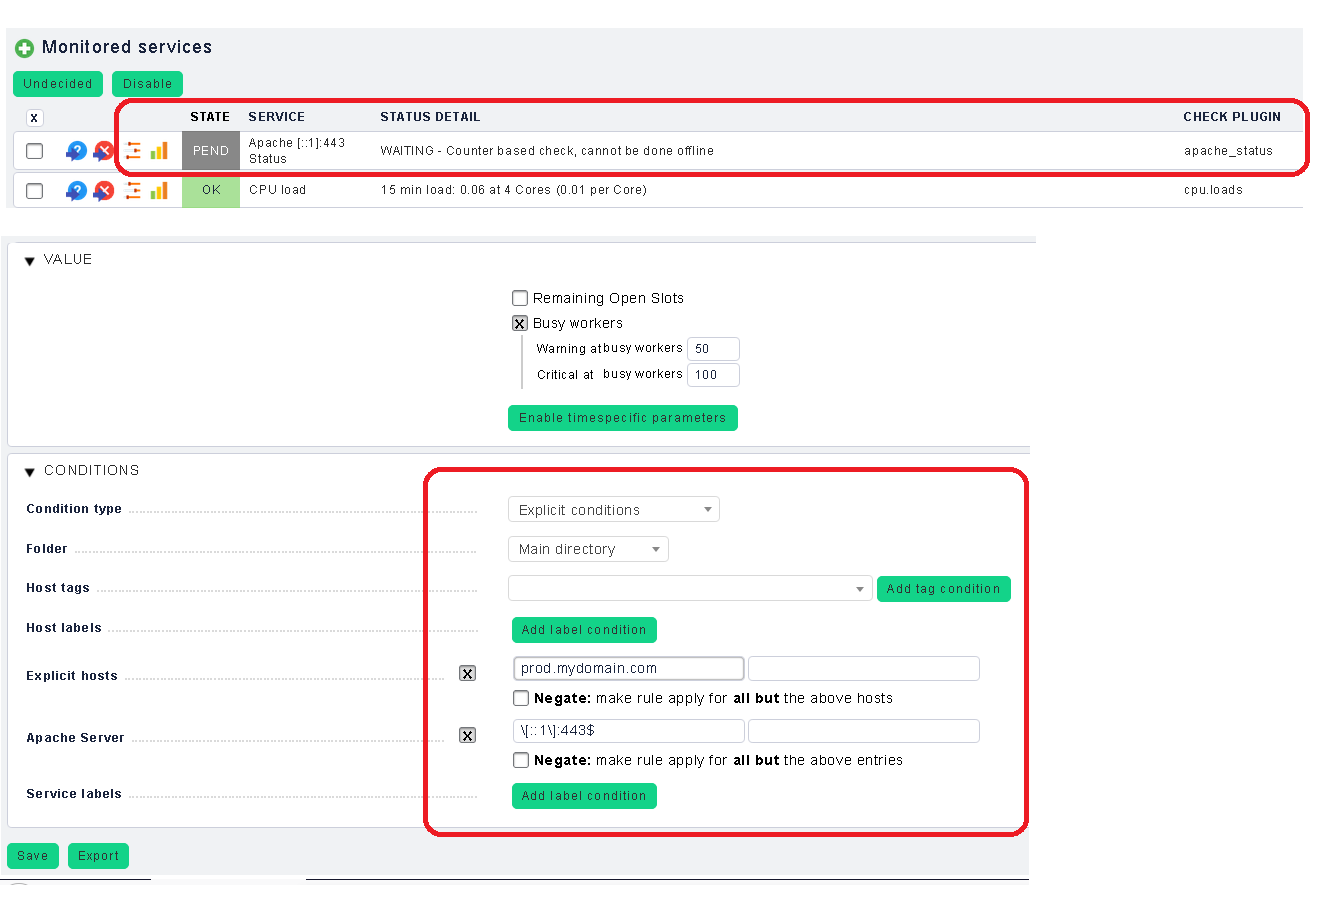The height and width of the screenshot is (920, 1344).
Task: Click the red disable icon for Apache Status
Action: tap(103, 151)
